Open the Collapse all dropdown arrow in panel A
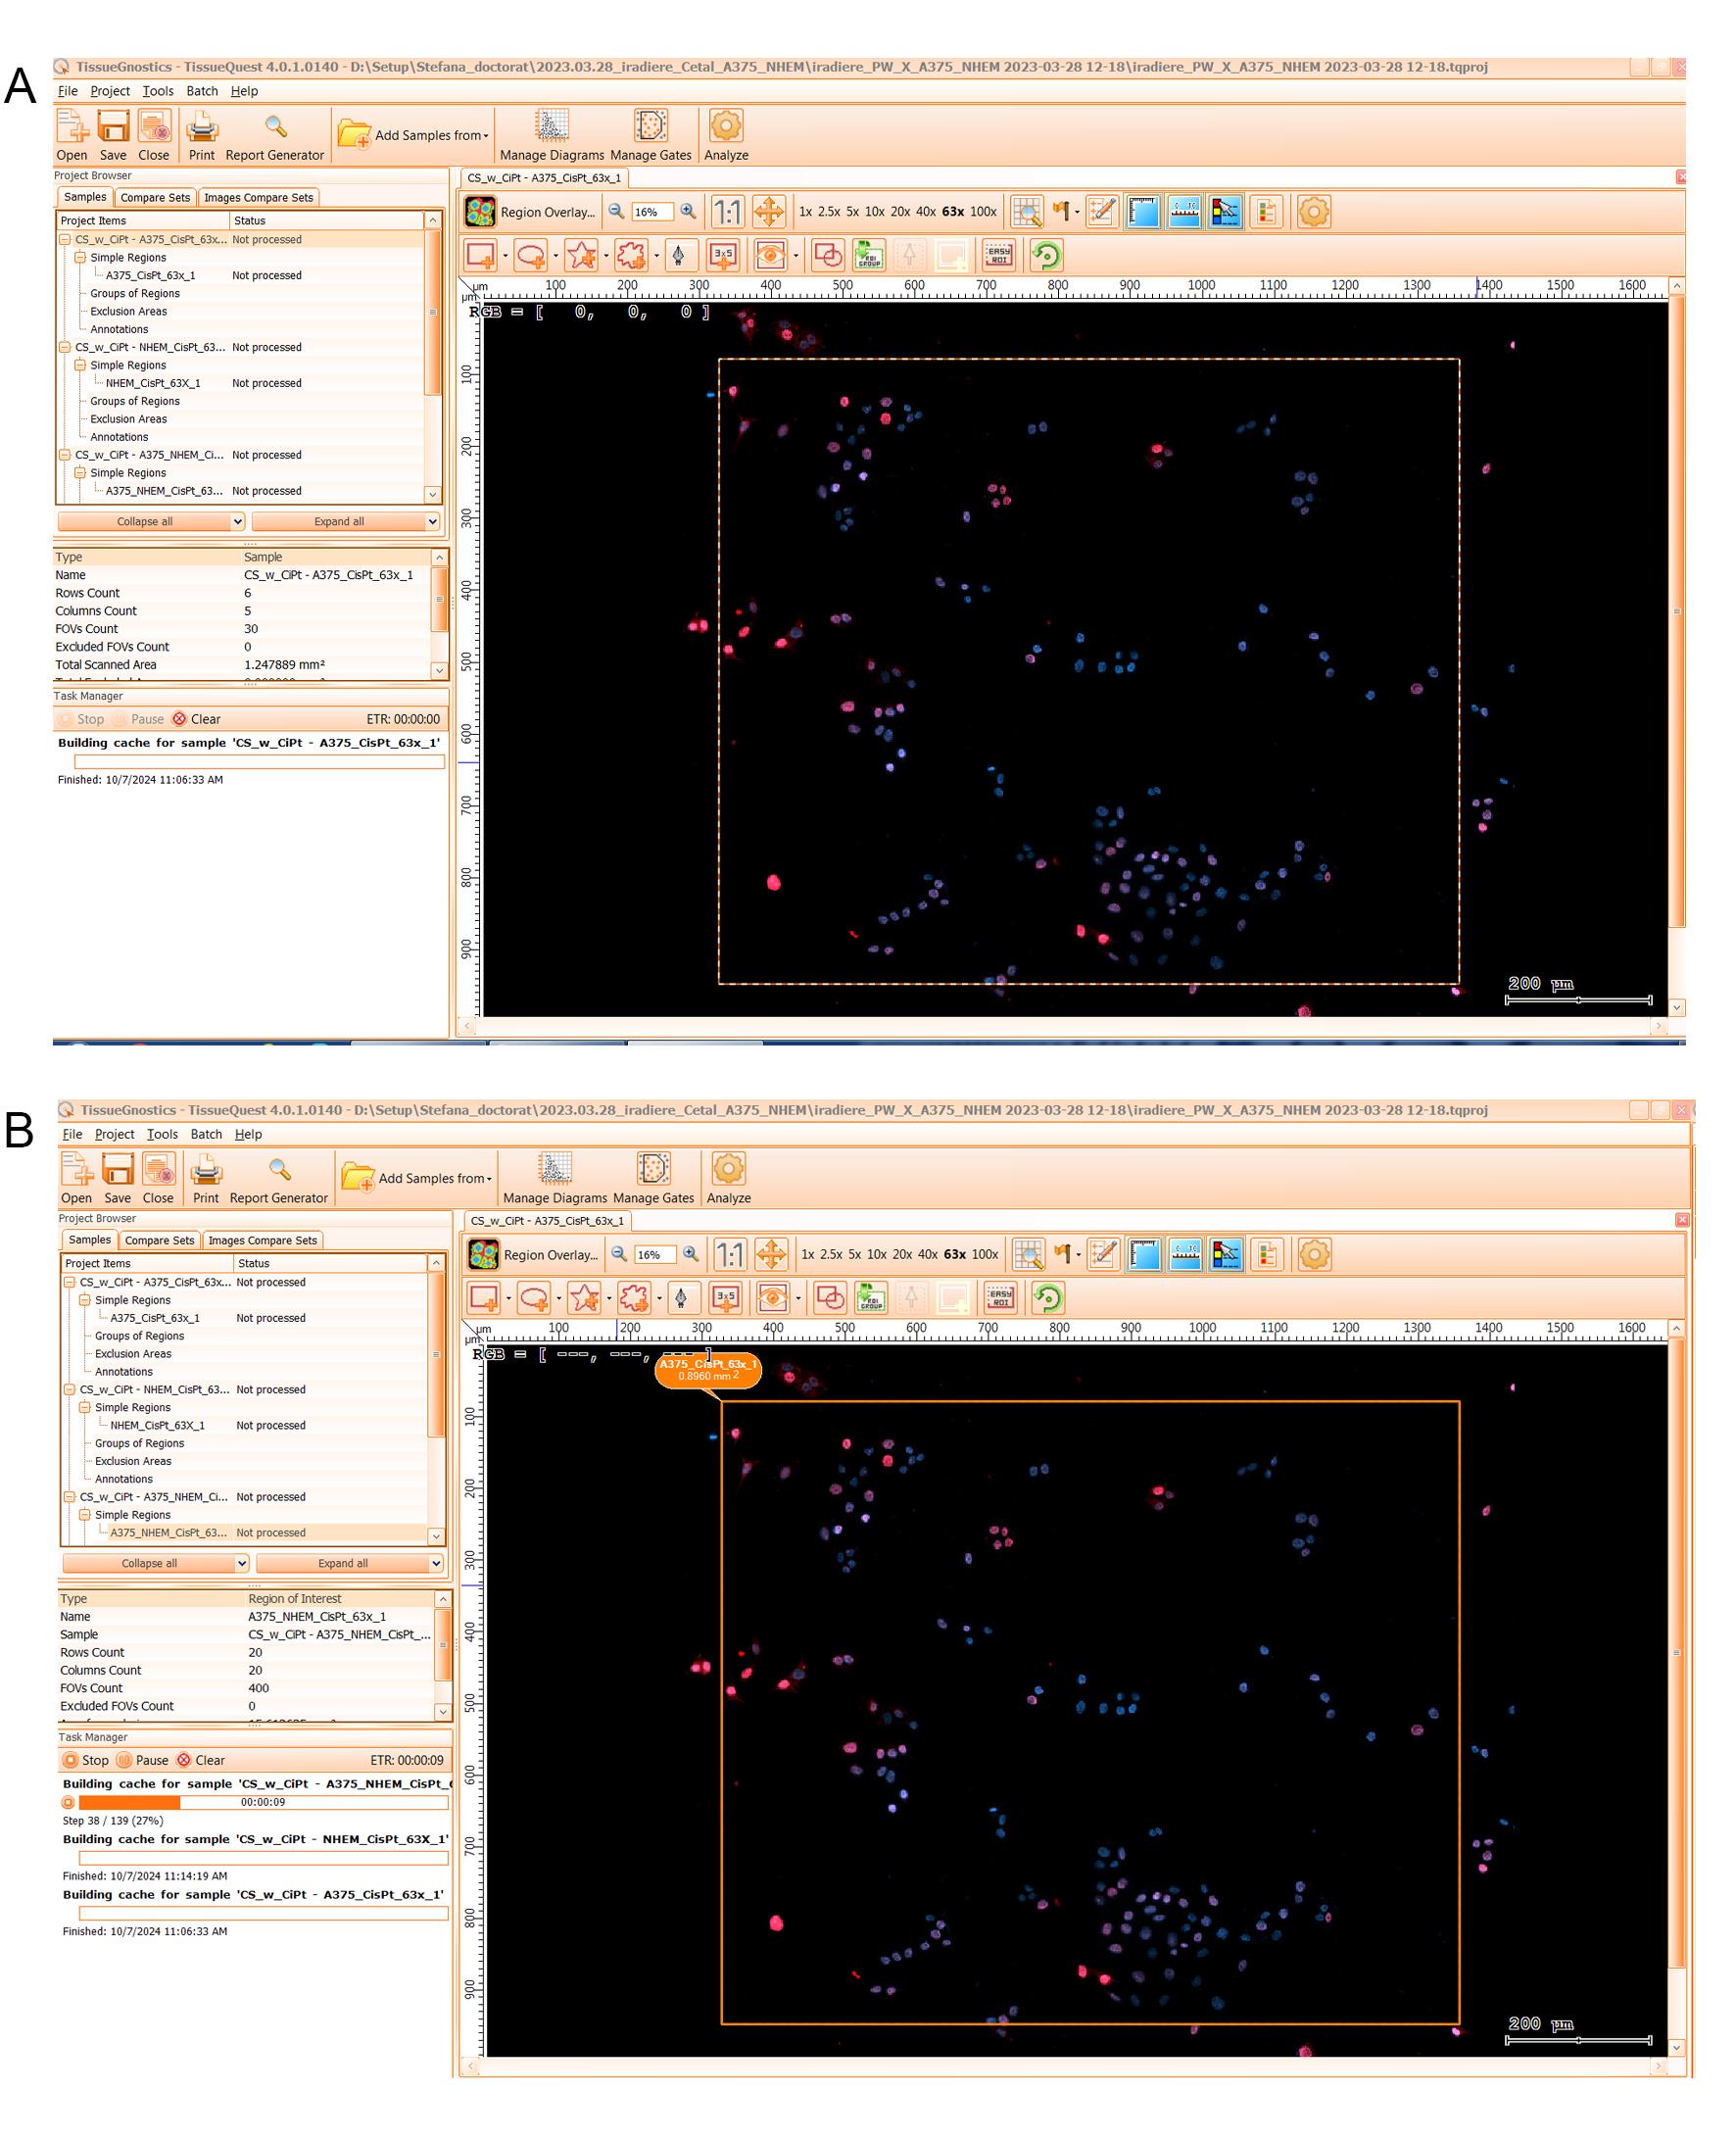1736x2141 pixels. tap(237, 521)
